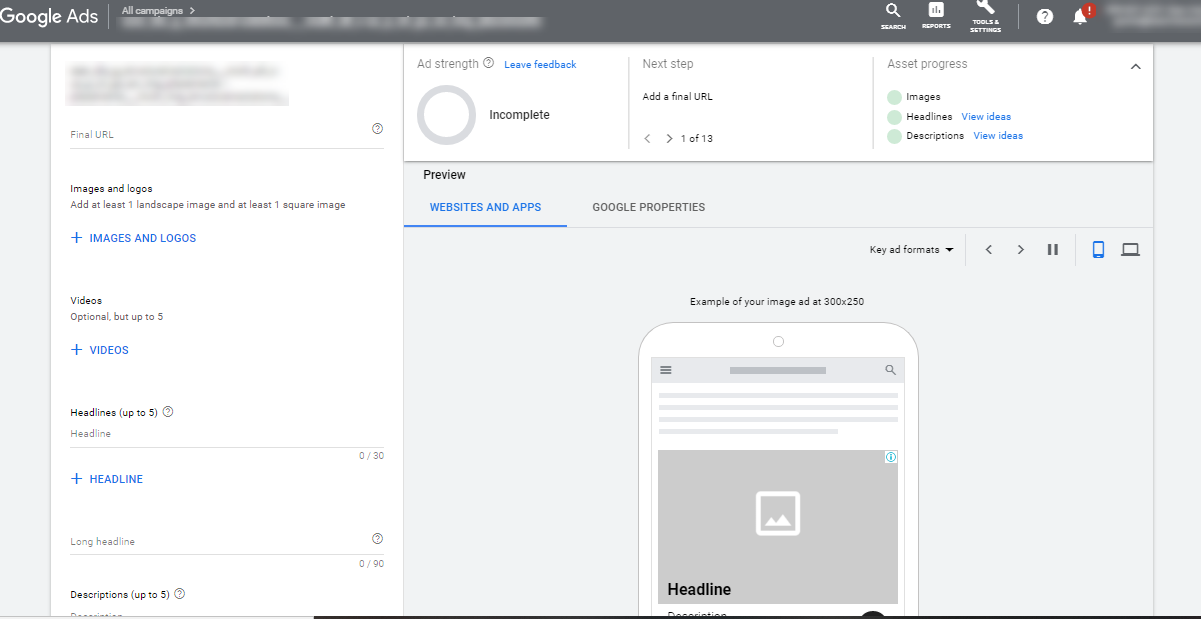The image size is (1201, 619).
Task: Show next ad format preview
Action: pyautogui.click(x=1020, y=250)
